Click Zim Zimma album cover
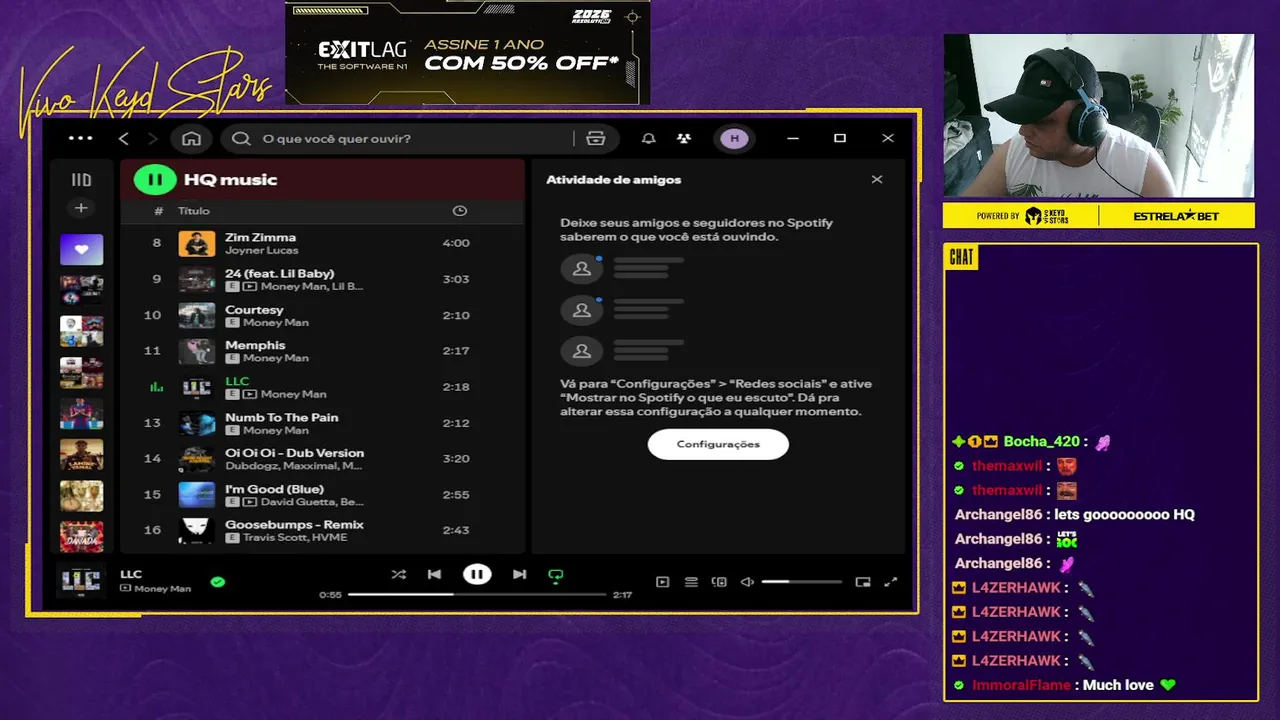This screenshot has width=1280, height=720. [197, 243]
